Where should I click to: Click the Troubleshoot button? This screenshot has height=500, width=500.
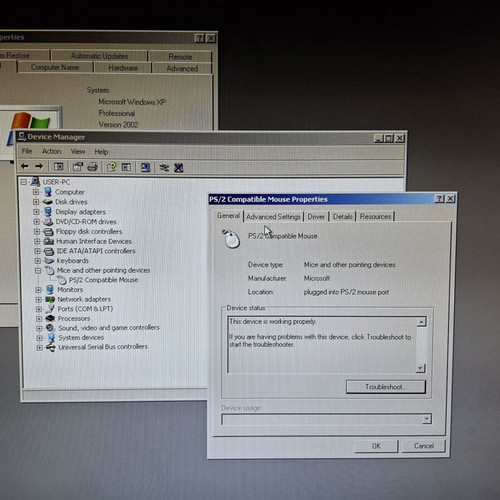pyautogui.click(x=386, y=387)
